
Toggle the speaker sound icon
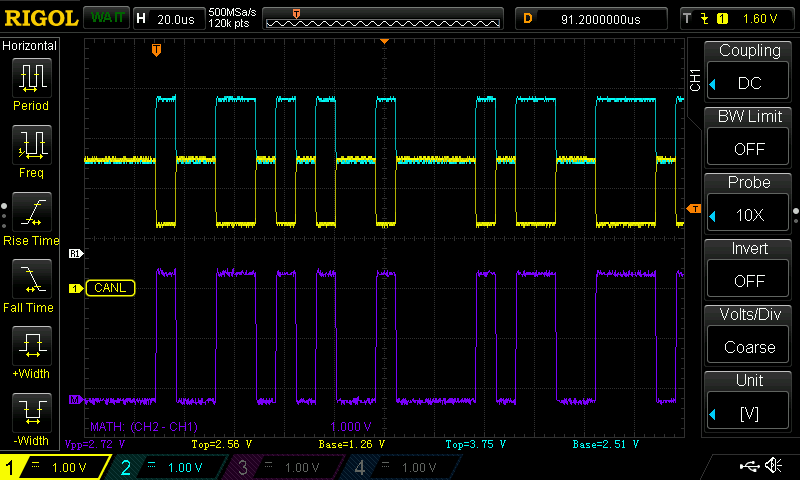coord(774,465)
